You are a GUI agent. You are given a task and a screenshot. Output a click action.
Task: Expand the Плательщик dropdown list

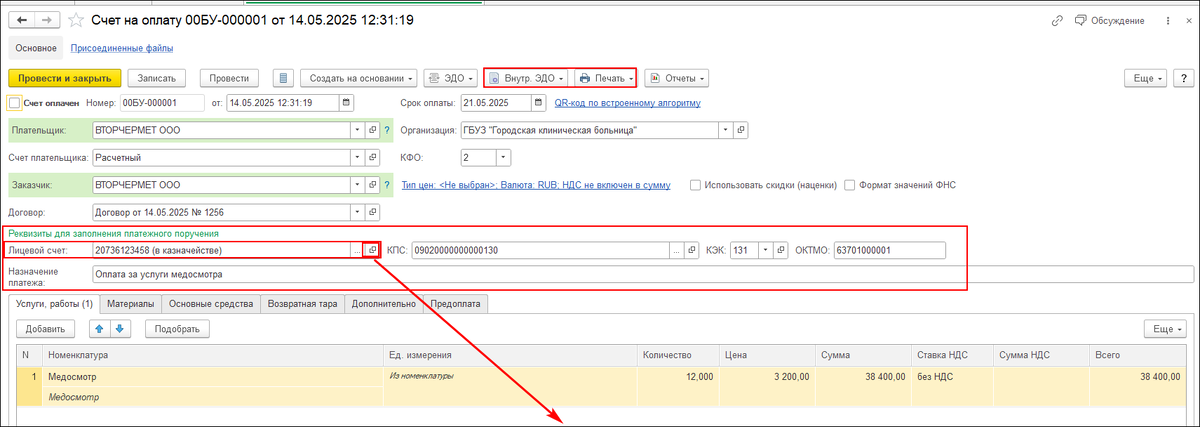[x=358, y=130]
